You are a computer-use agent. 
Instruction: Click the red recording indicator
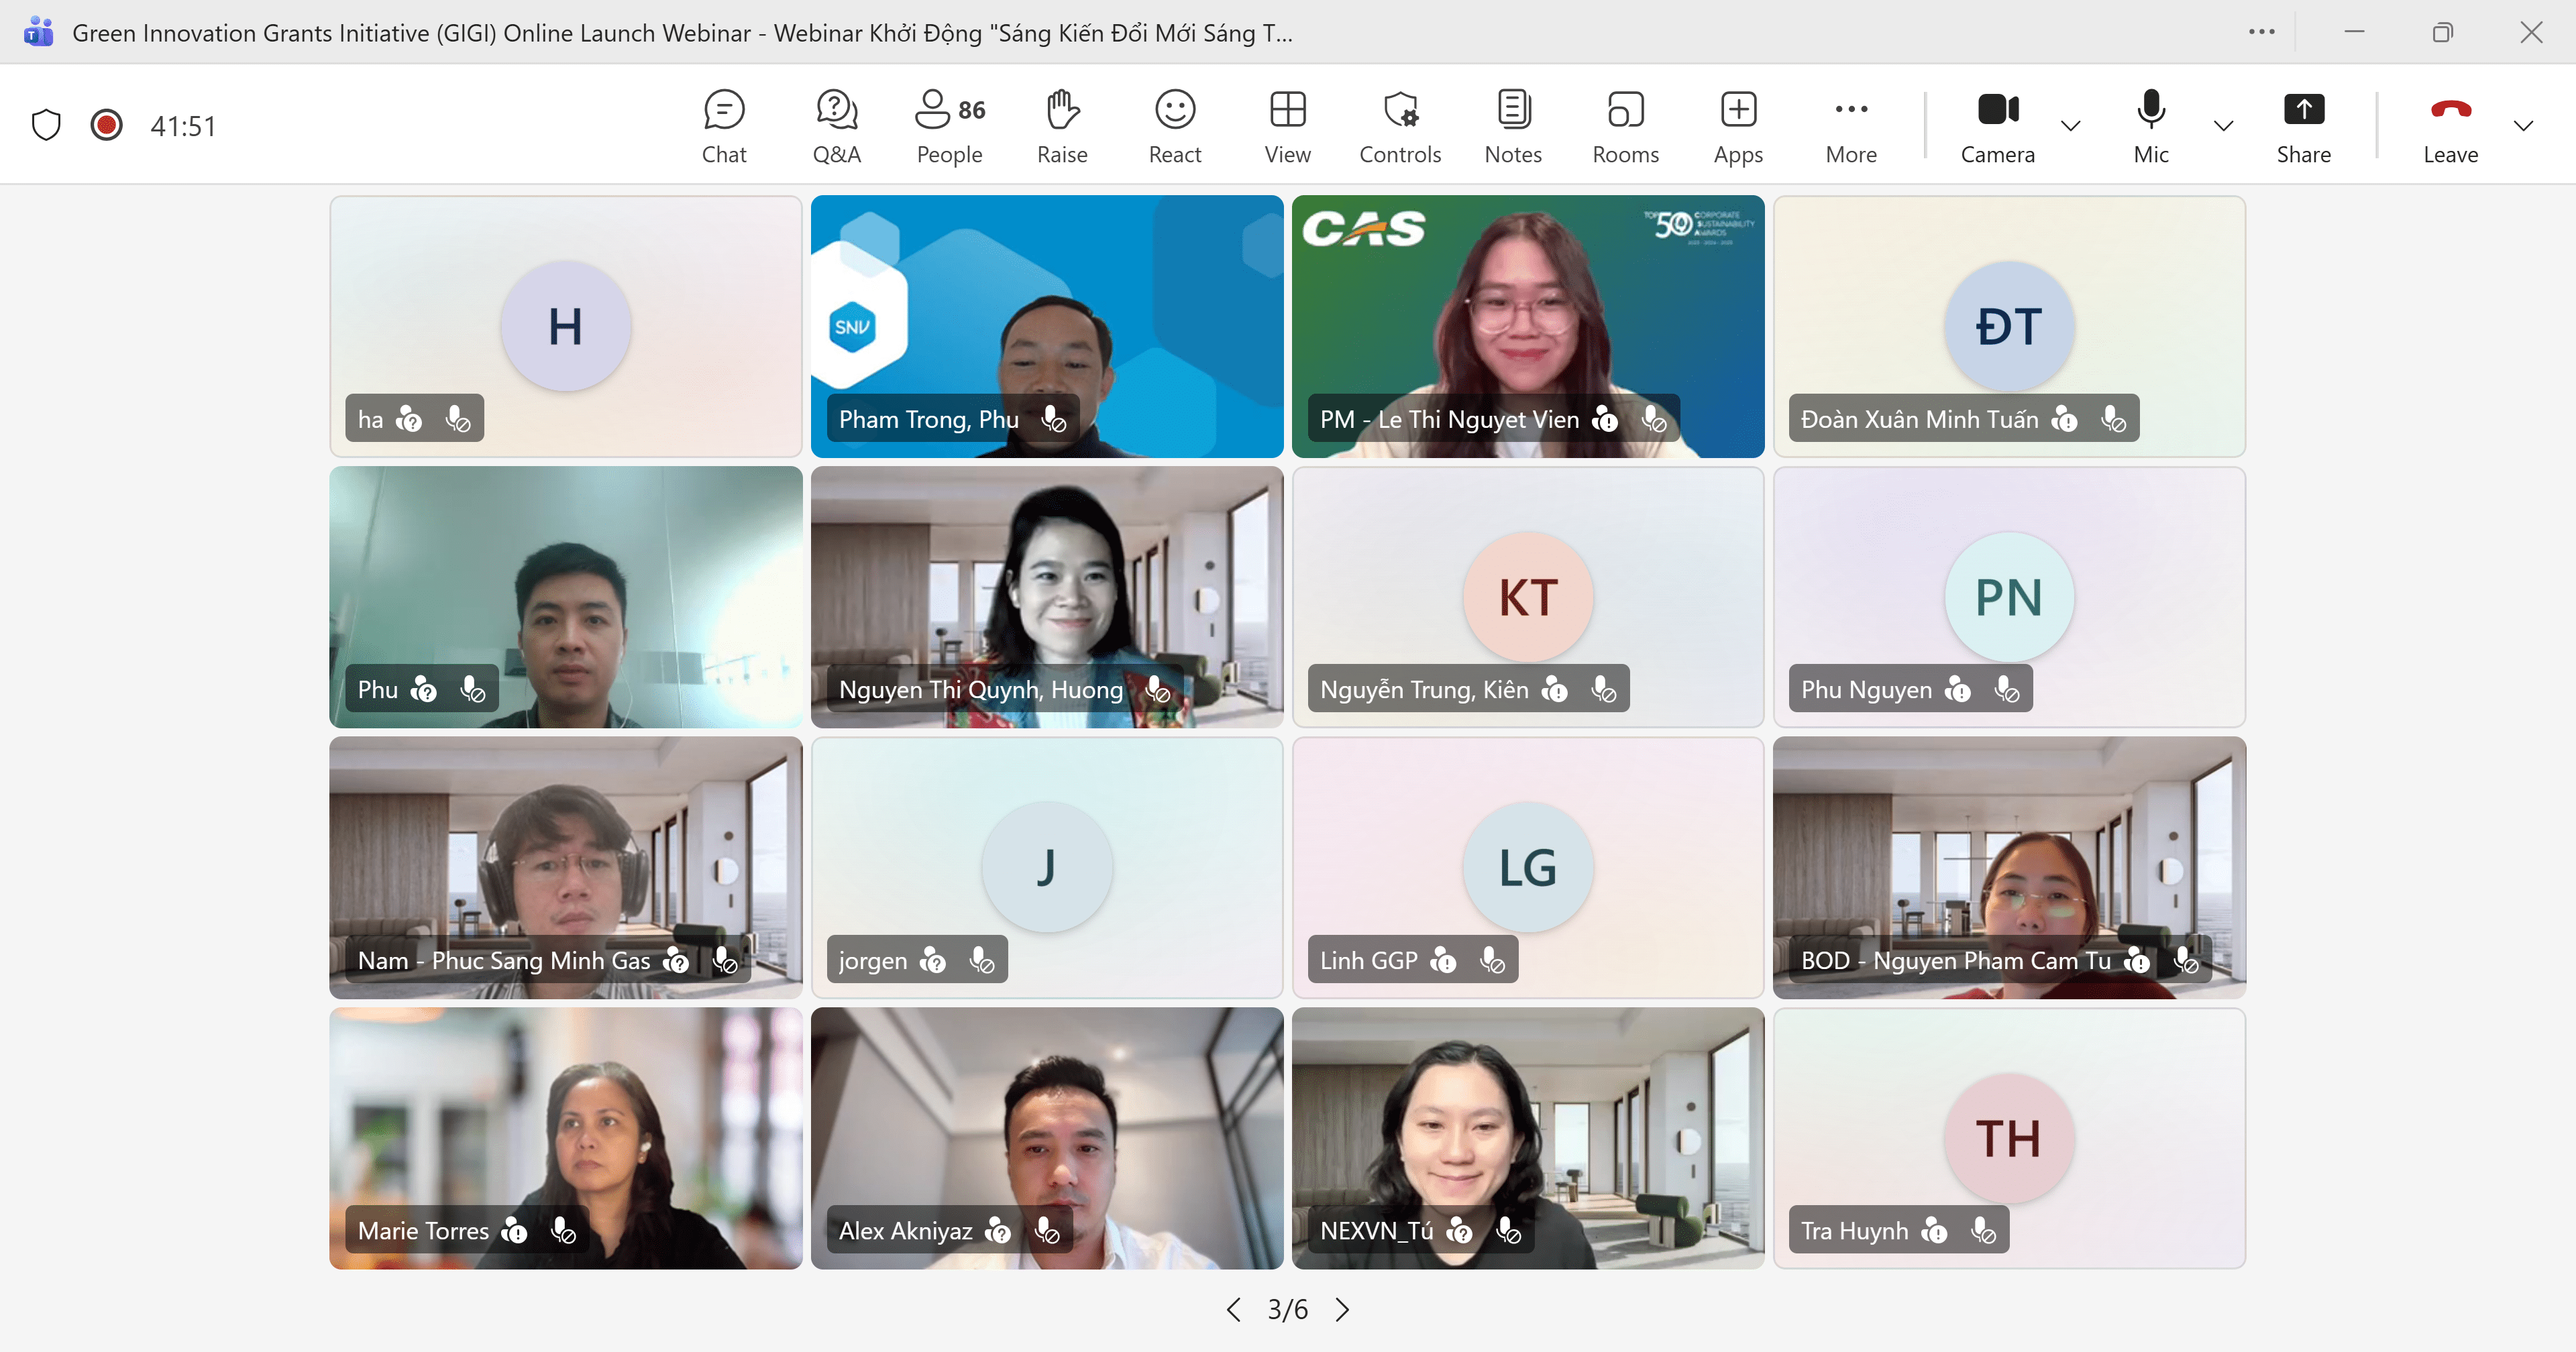coord(106,125)
